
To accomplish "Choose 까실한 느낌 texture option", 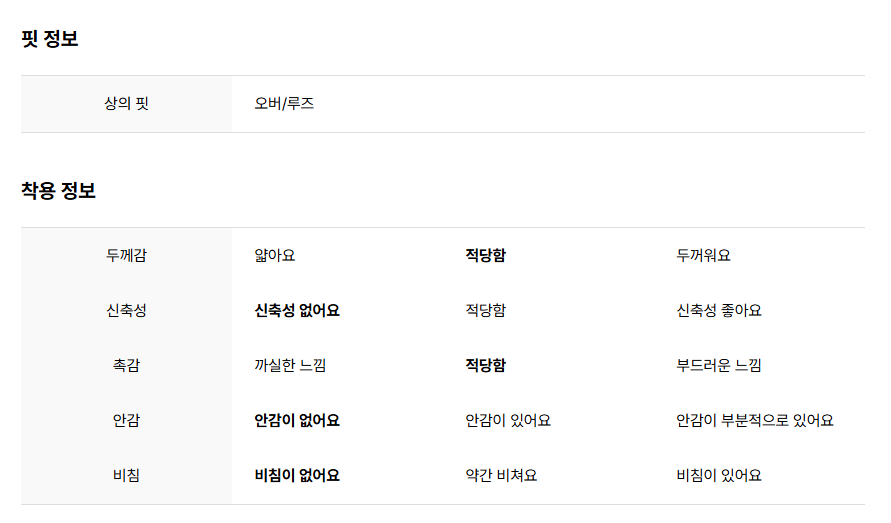I will tap(290, 365).
